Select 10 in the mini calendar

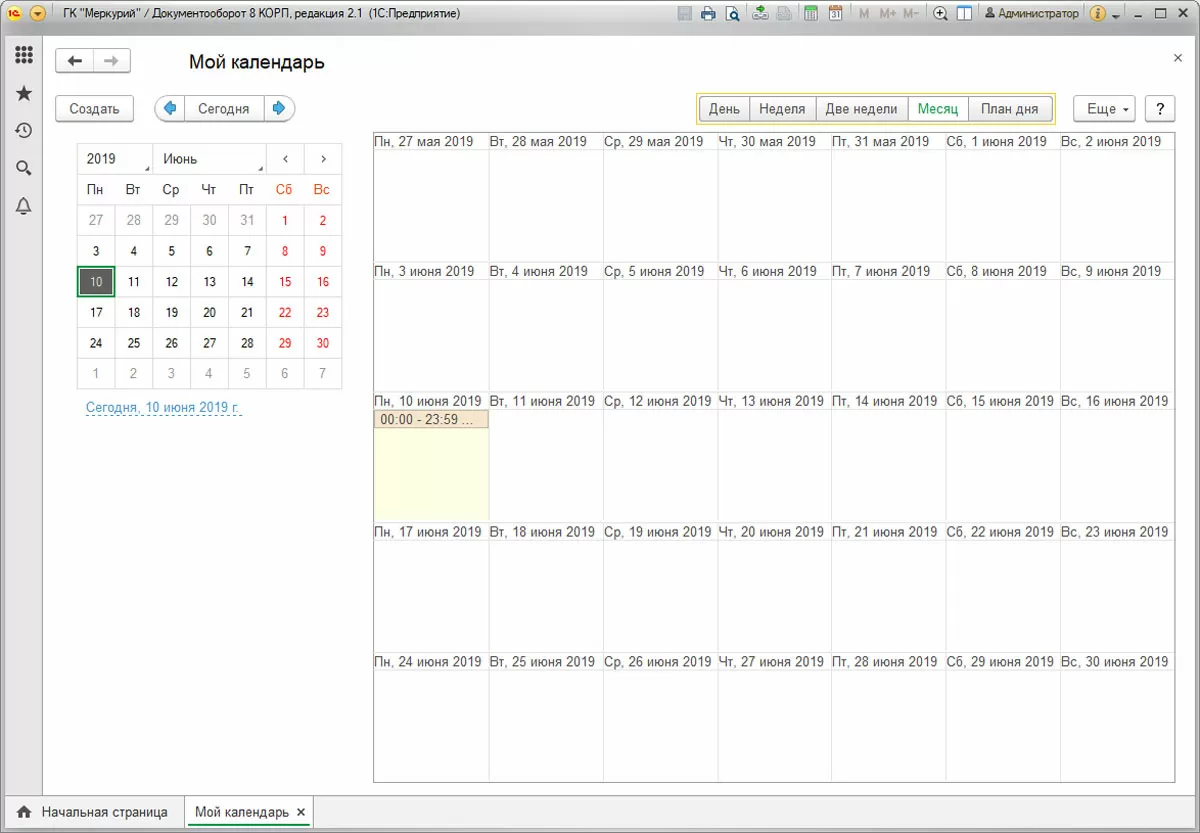[96, 282]
